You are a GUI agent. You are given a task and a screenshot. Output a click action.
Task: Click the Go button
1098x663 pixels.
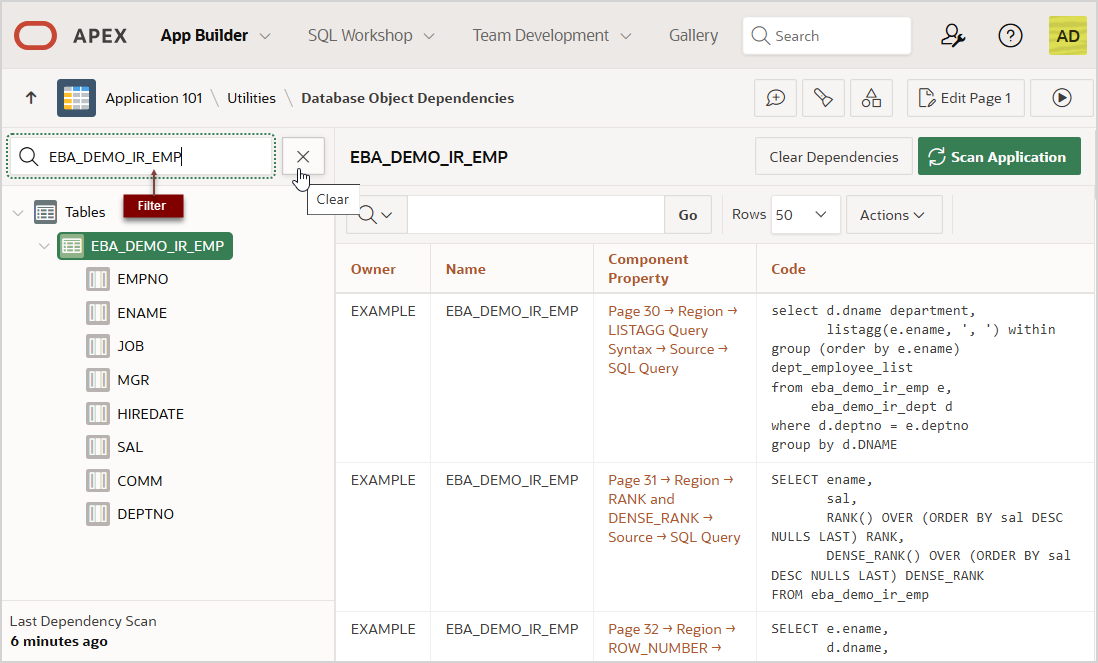point(688,215)
